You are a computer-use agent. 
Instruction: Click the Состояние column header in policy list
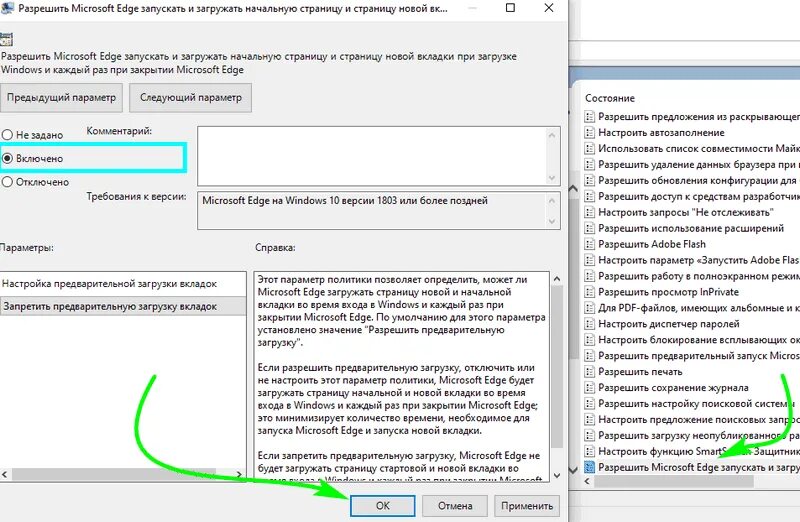tap(610, 98)
